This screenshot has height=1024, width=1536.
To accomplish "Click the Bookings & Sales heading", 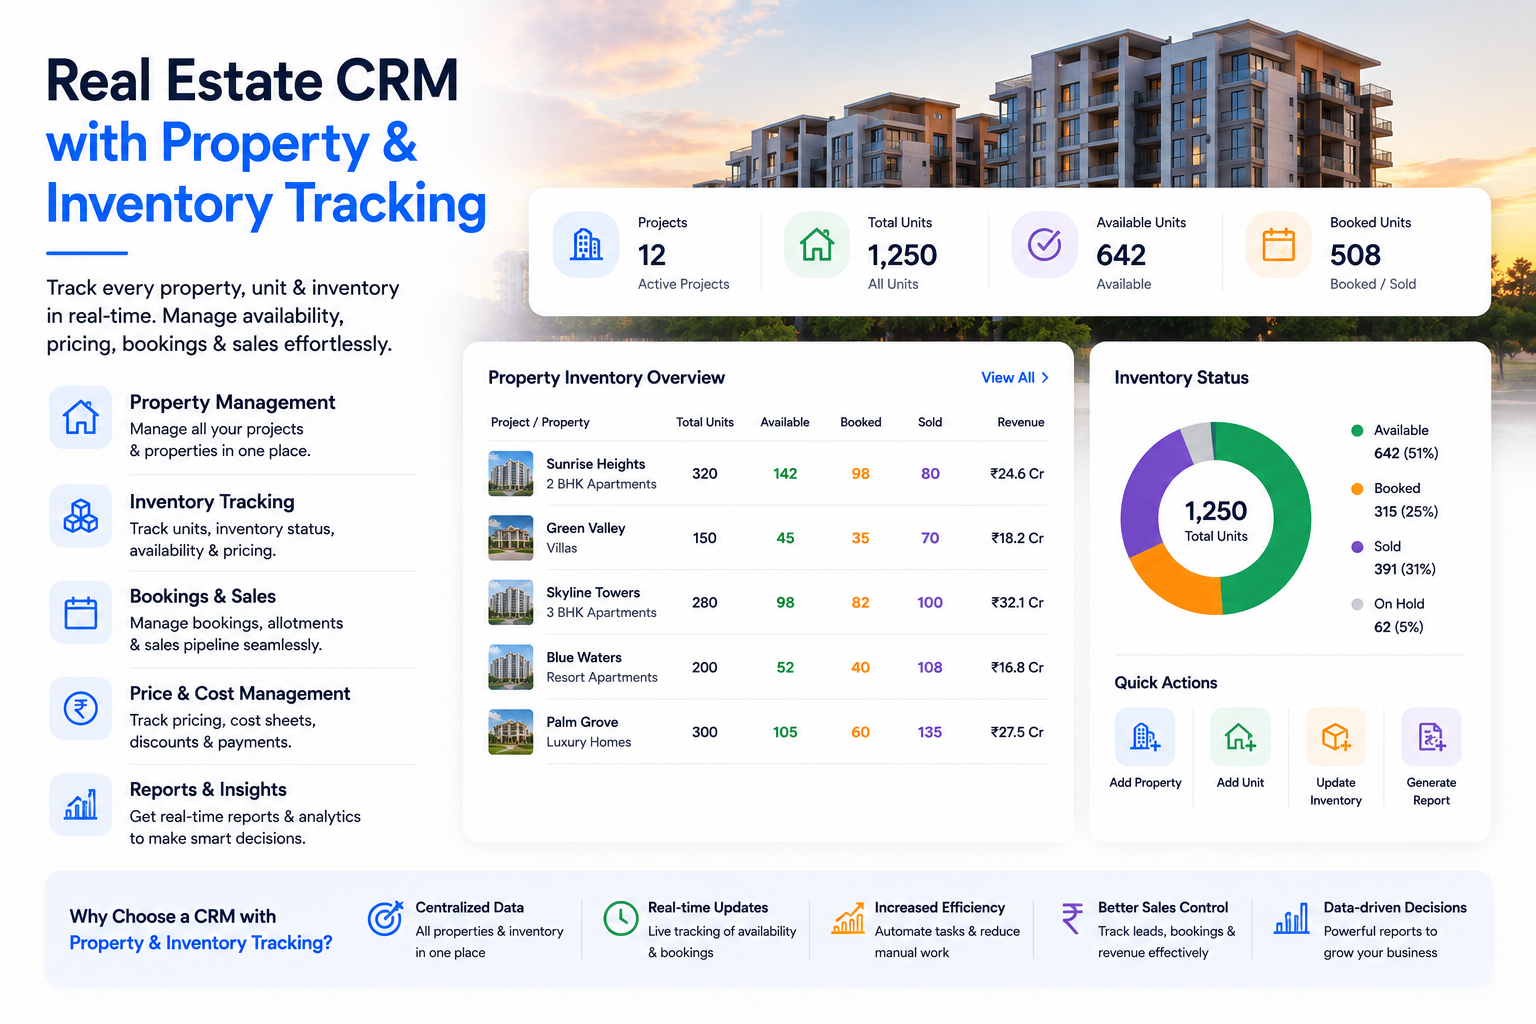I will pos(203,596).
